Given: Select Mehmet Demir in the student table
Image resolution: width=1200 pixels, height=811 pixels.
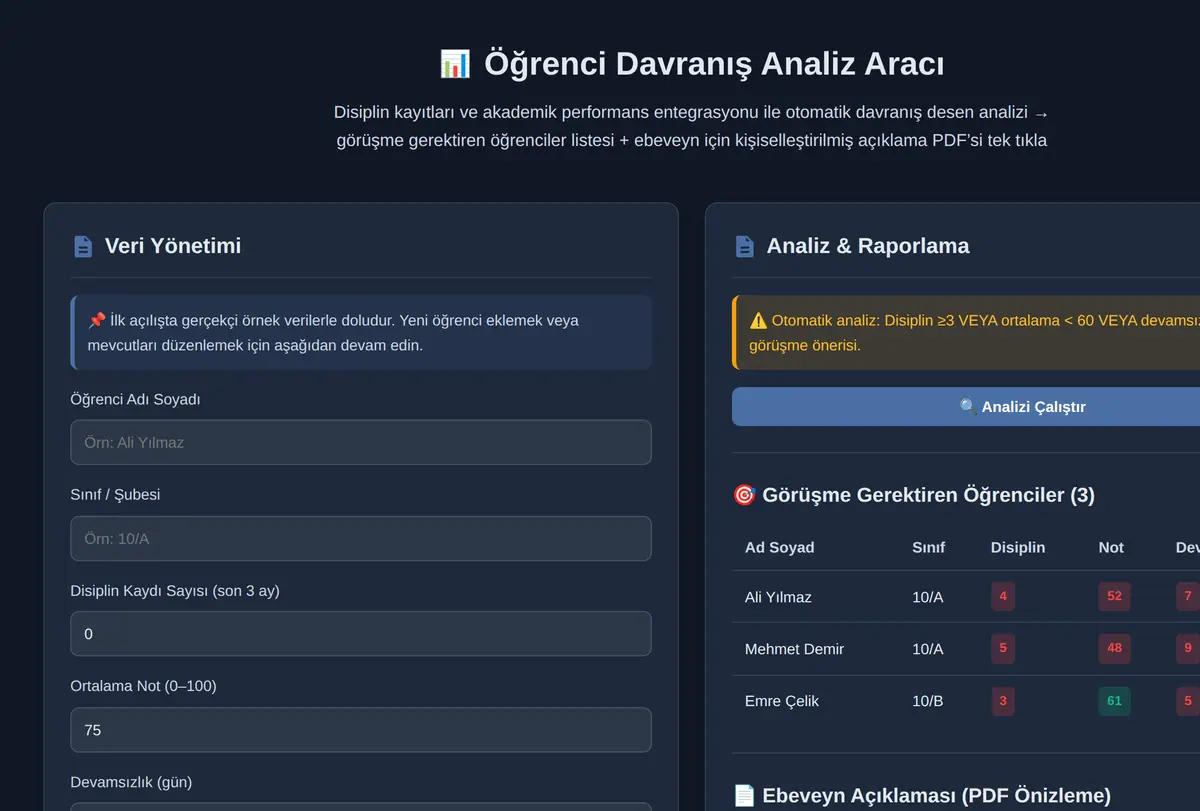Looking at the screenshot, I should point(794,649).
